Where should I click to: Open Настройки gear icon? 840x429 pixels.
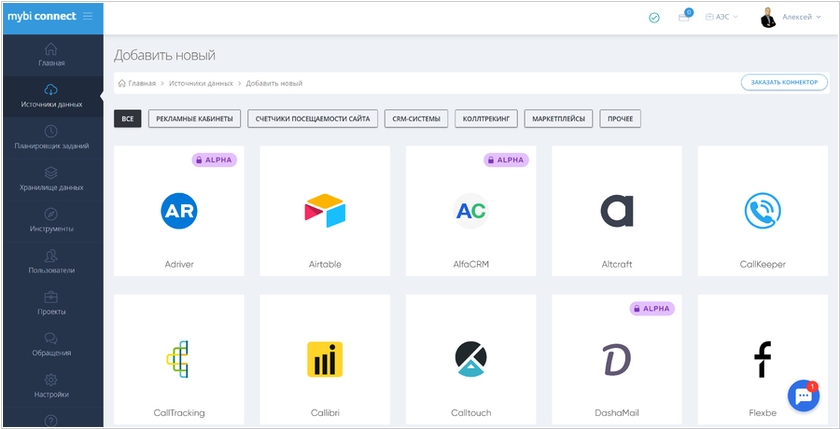tap(51, 380)
